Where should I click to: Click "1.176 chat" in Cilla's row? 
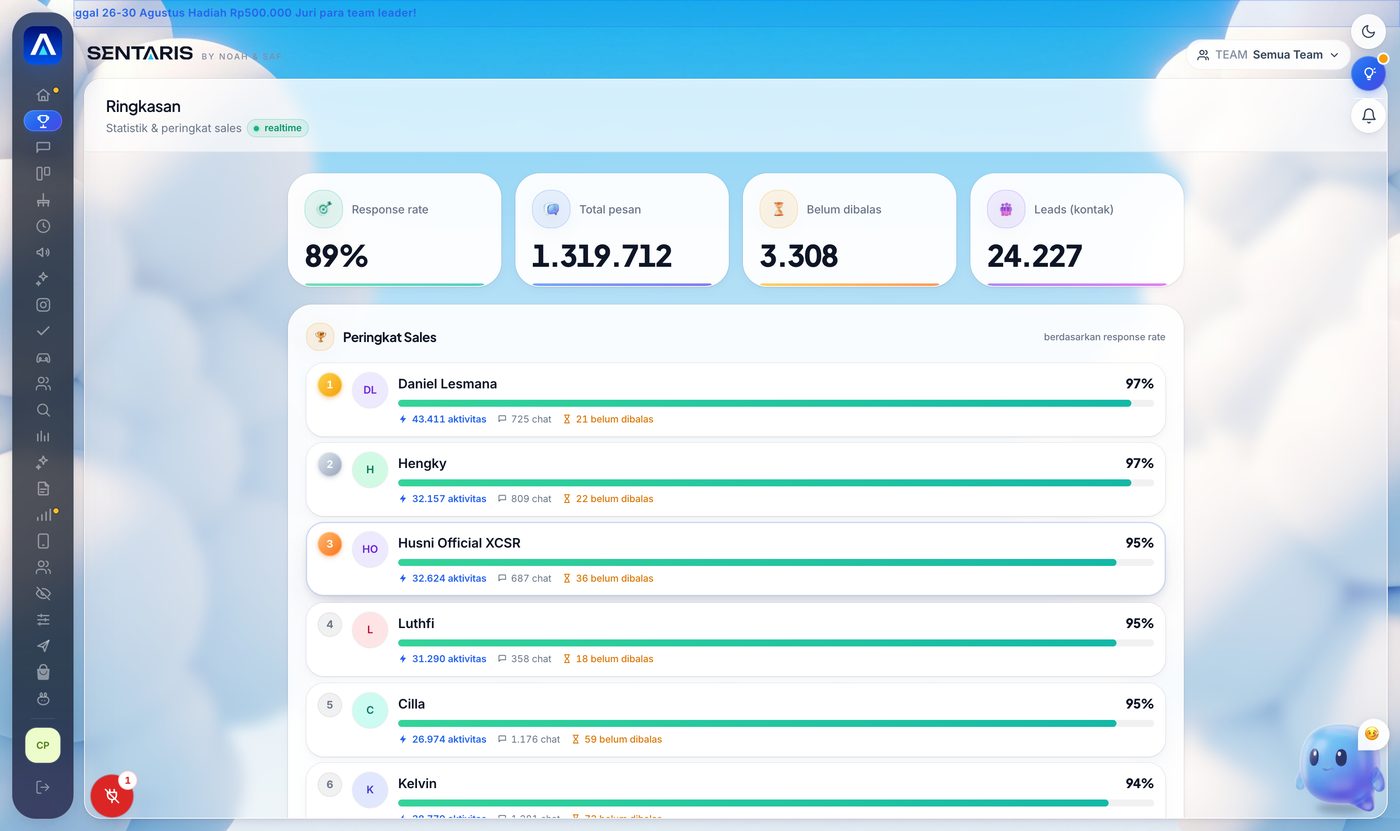(x=529, y=739)
